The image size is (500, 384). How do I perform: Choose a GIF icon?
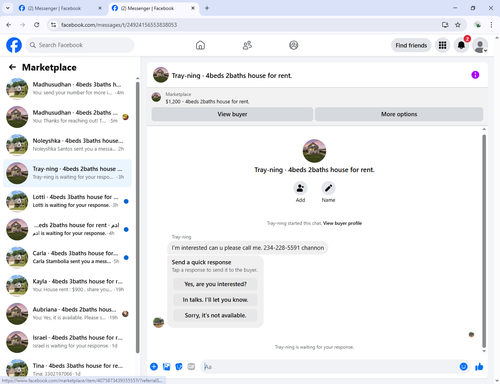191,367
